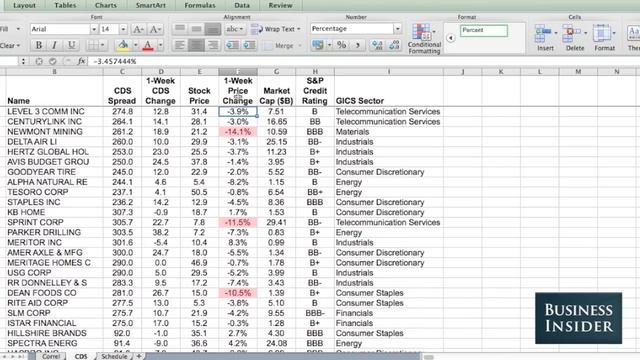Click formula bar value -3.457444%
640x360 pixels.
[115, 61]
